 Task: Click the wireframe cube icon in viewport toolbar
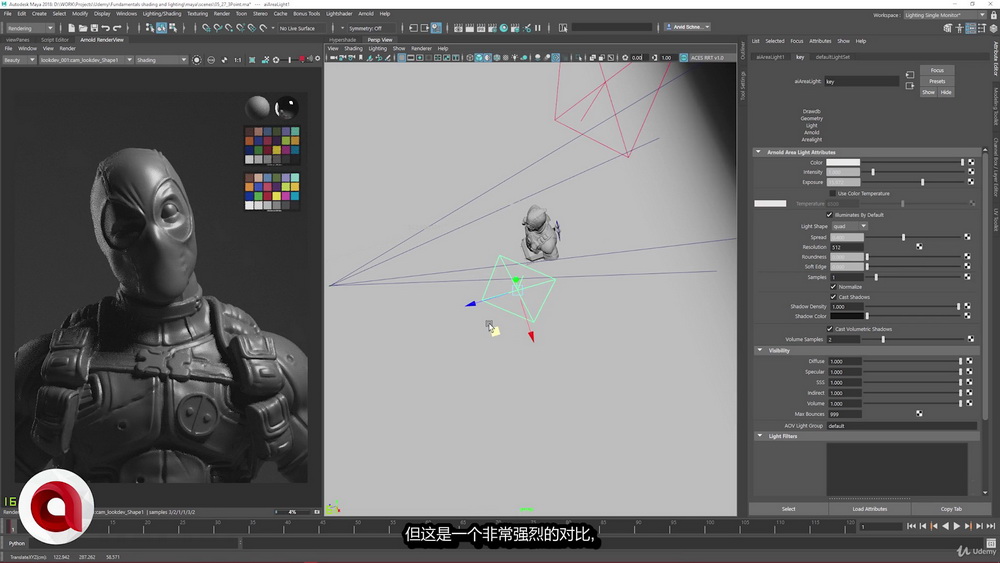tap(469, 58)
